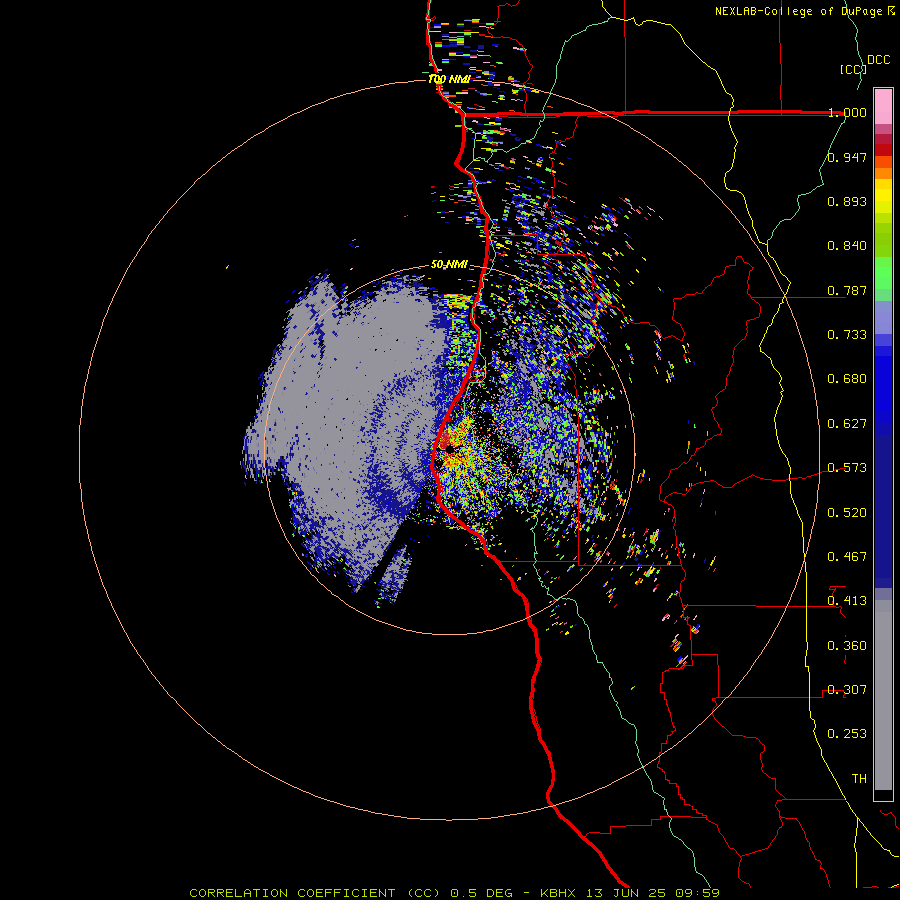Viewport: 900px width, 900px height.
Task: Select the 0.947 scale value
Action: click(847, 157)
